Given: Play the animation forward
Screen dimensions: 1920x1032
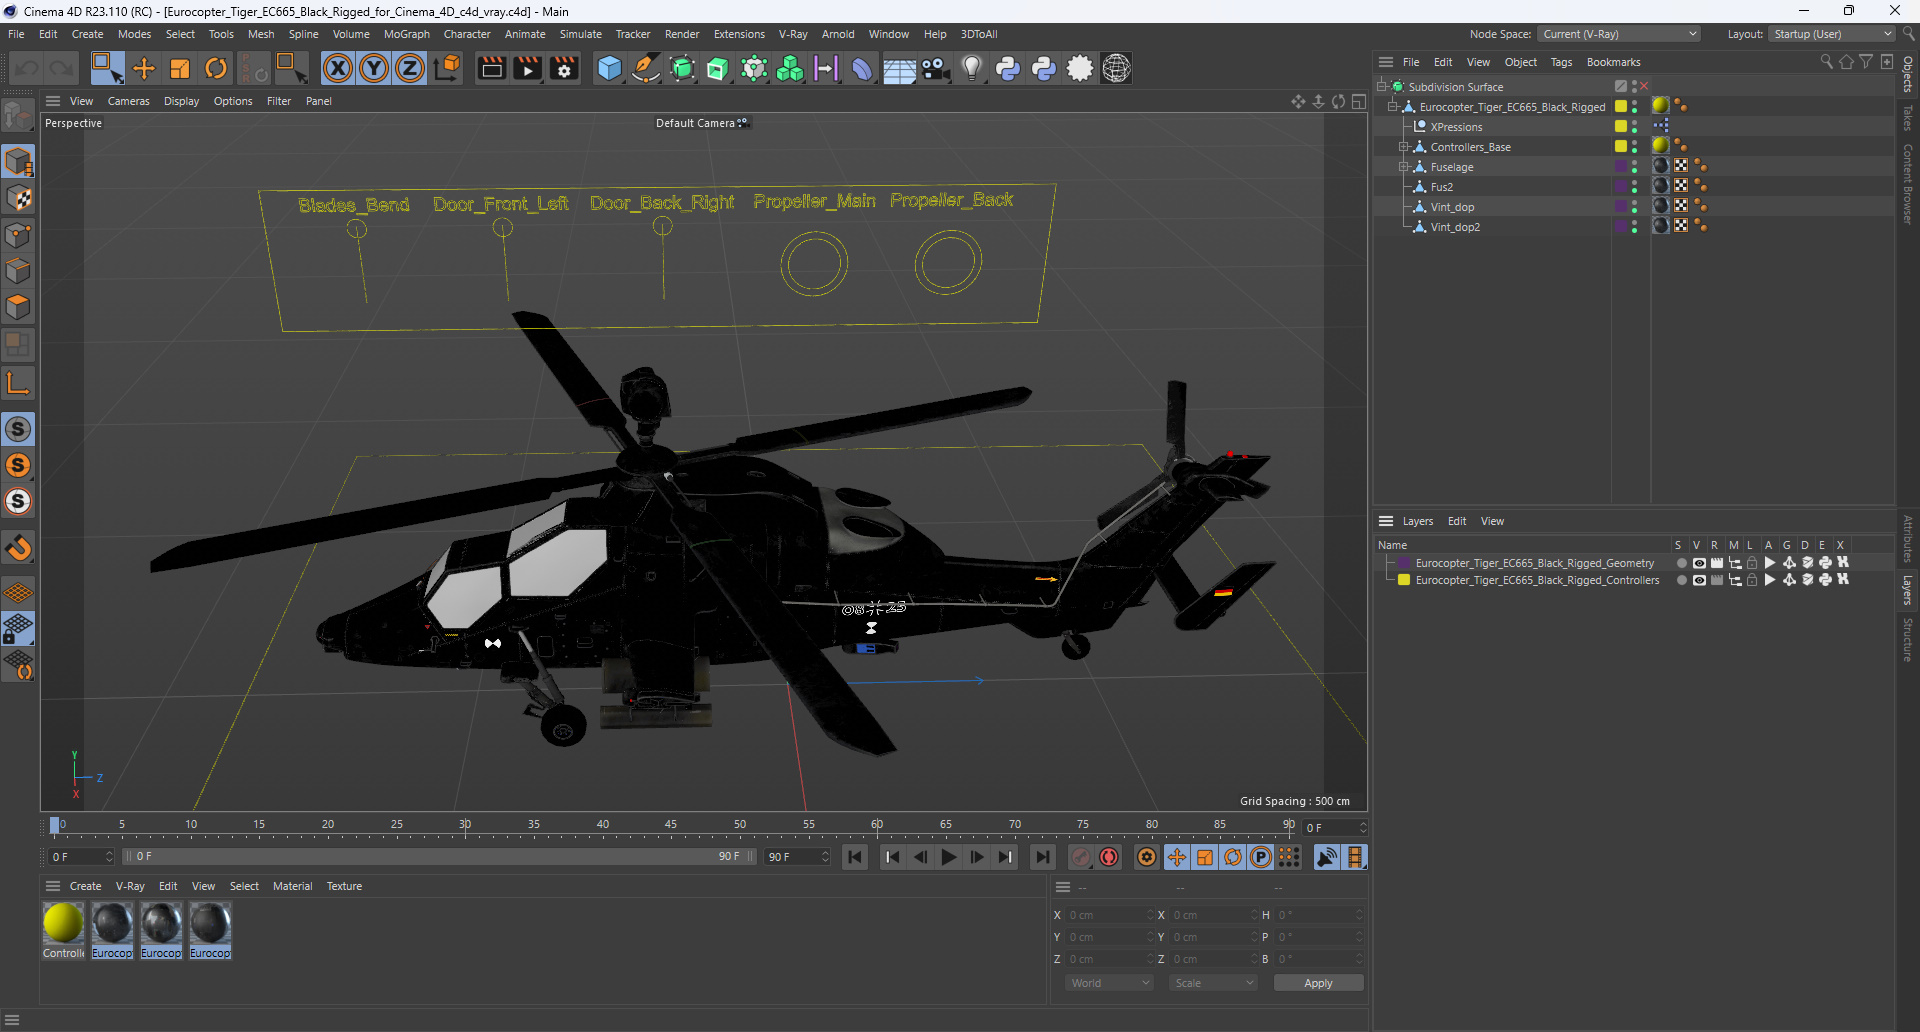Looking at the screenshot, I should click(948, 857).
